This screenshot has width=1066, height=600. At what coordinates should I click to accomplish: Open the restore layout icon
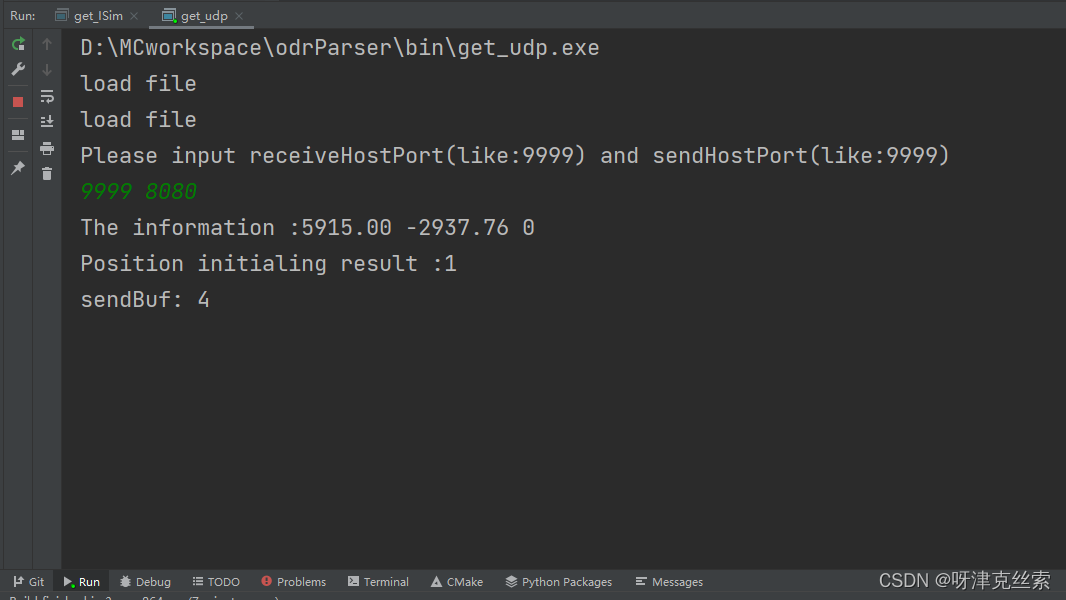[x=18, y=135]
